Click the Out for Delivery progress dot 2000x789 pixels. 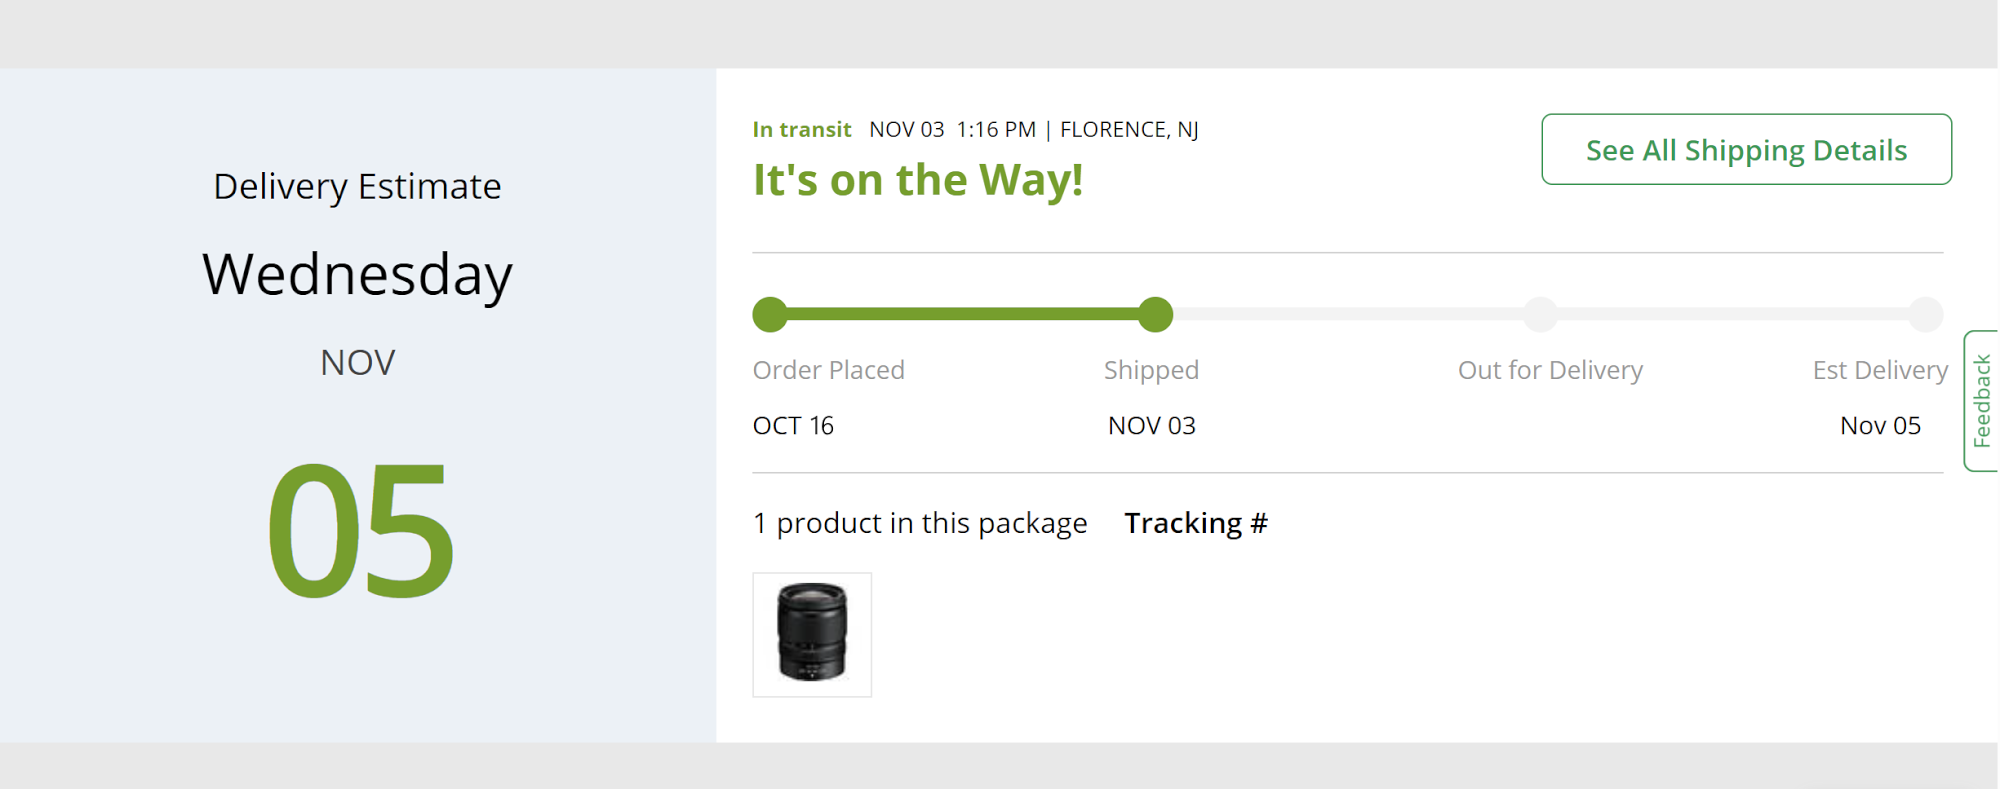coord(1540,314)
